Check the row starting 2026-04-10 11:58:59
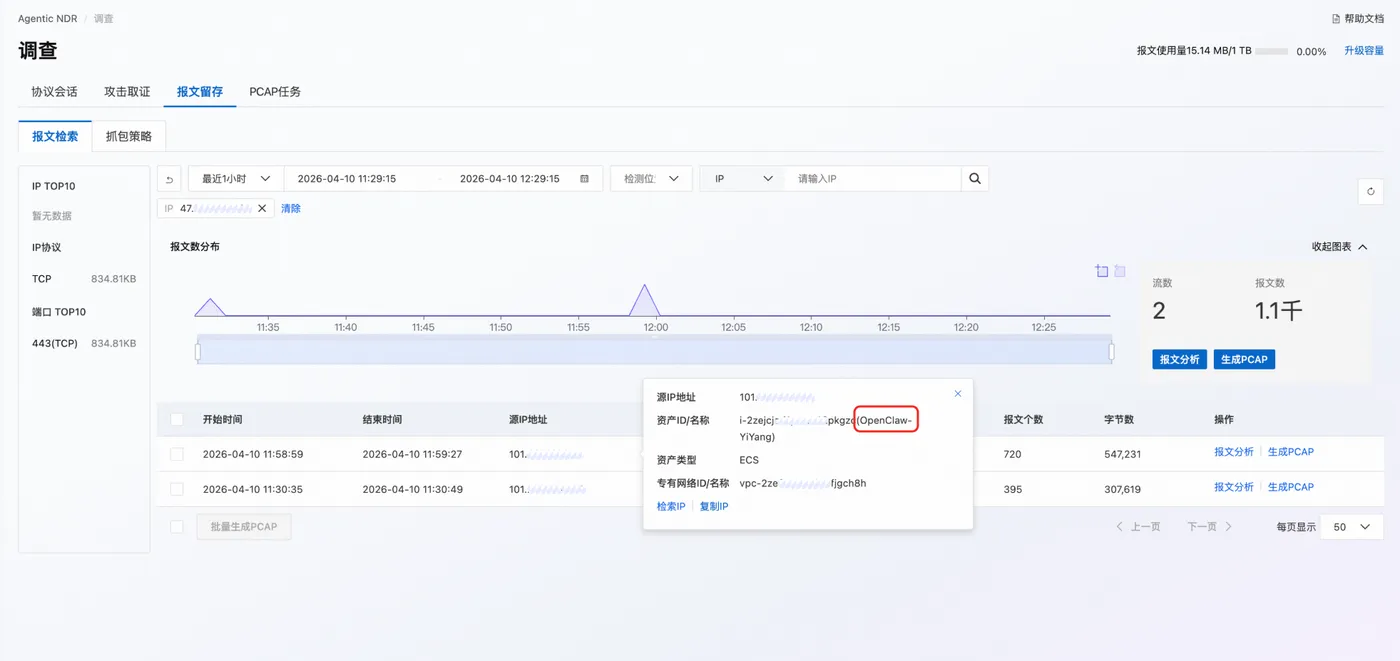Image resolution: width=1400 pixels, height=661 pixels. coord(177,454)
